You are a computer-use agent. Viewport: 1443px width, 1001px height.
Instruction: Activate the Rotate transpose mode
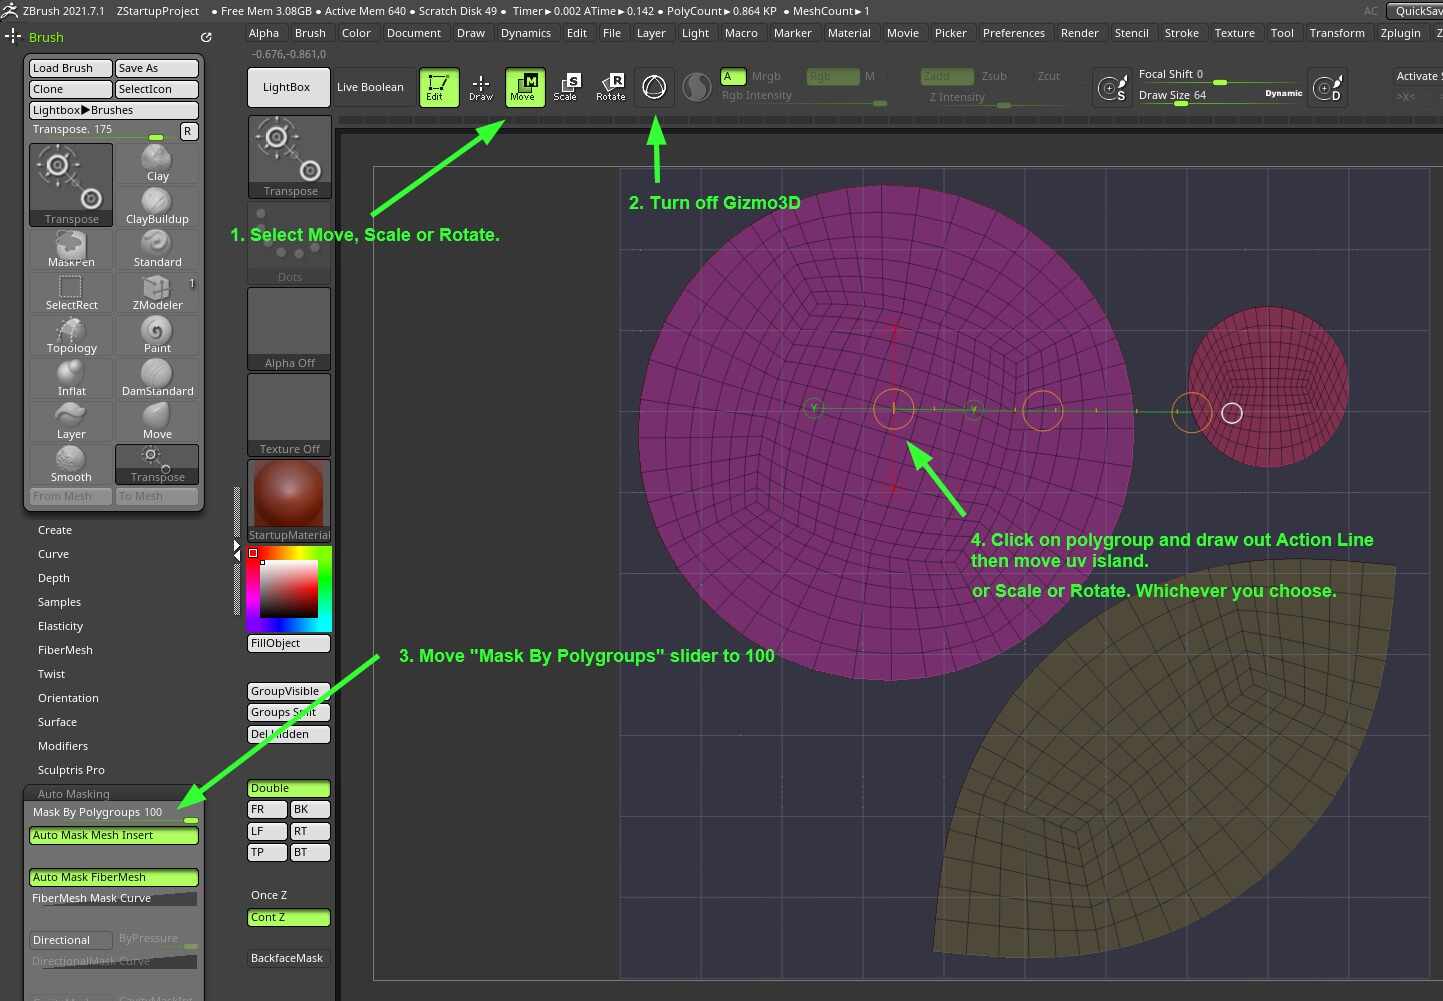610,87
